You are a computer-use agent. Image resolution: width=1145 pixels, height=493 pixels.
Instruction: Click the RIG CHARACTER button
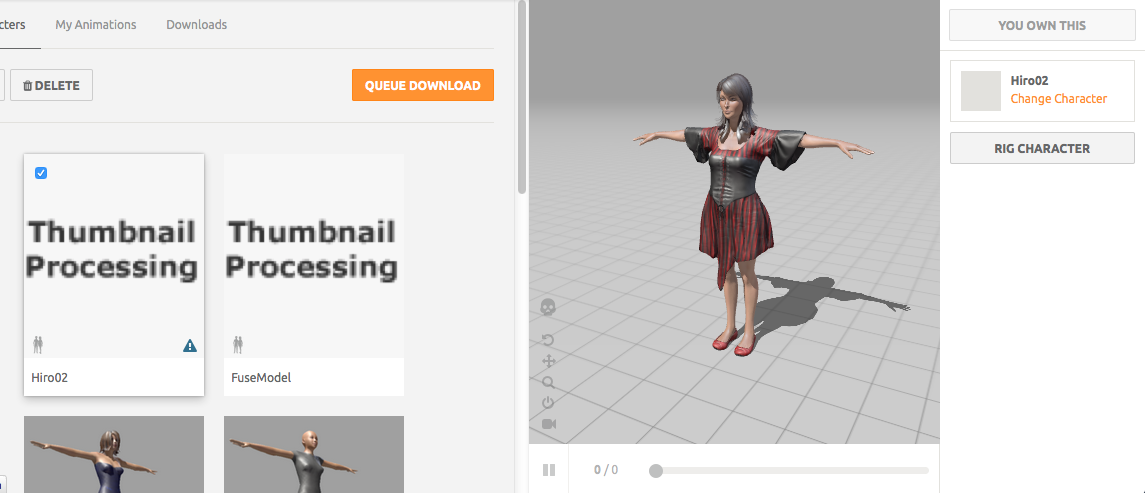click(1042, 148)
